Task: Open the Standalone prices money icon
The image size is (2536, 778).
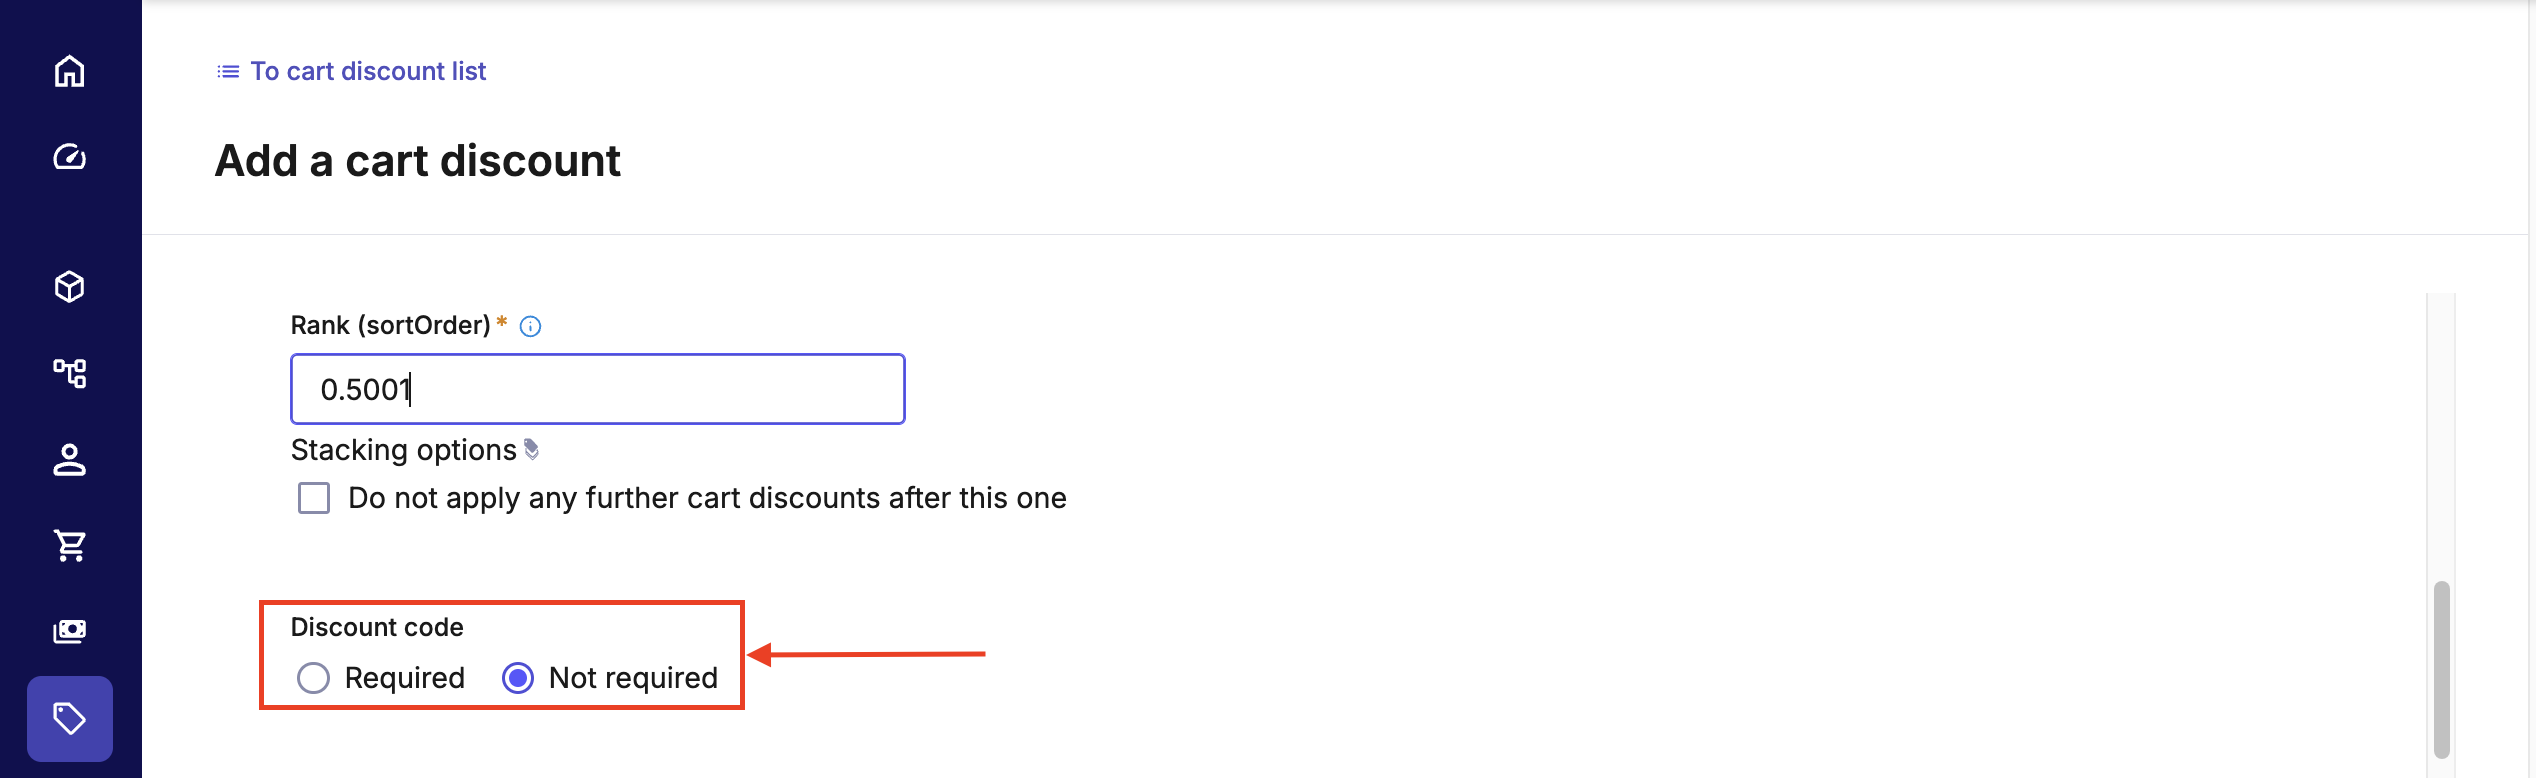Action: tap(69, 631)
